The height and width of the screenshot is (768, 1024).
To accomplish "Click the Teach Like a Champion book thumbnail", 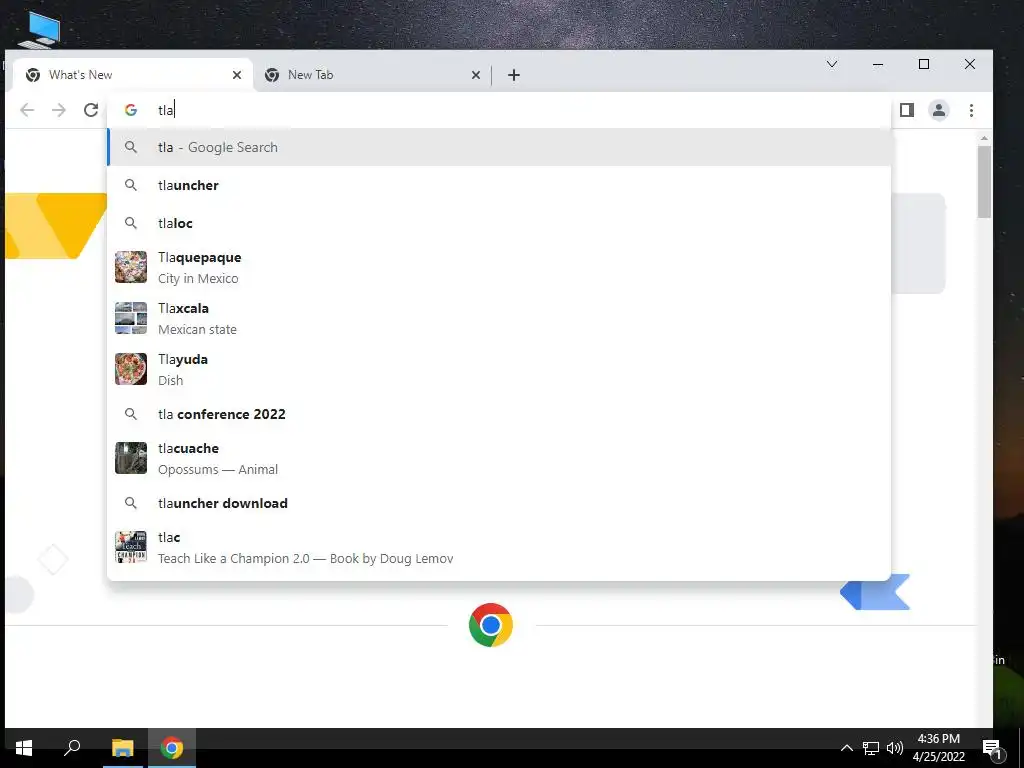I will [131, 547].
